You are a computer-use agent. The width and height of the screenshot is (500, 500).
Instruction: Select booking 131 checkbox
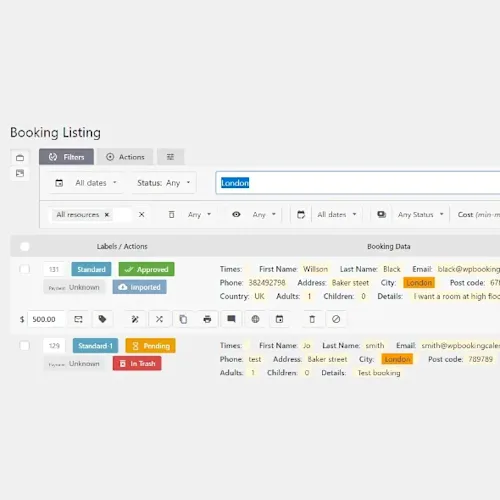[x=25, y=269]
